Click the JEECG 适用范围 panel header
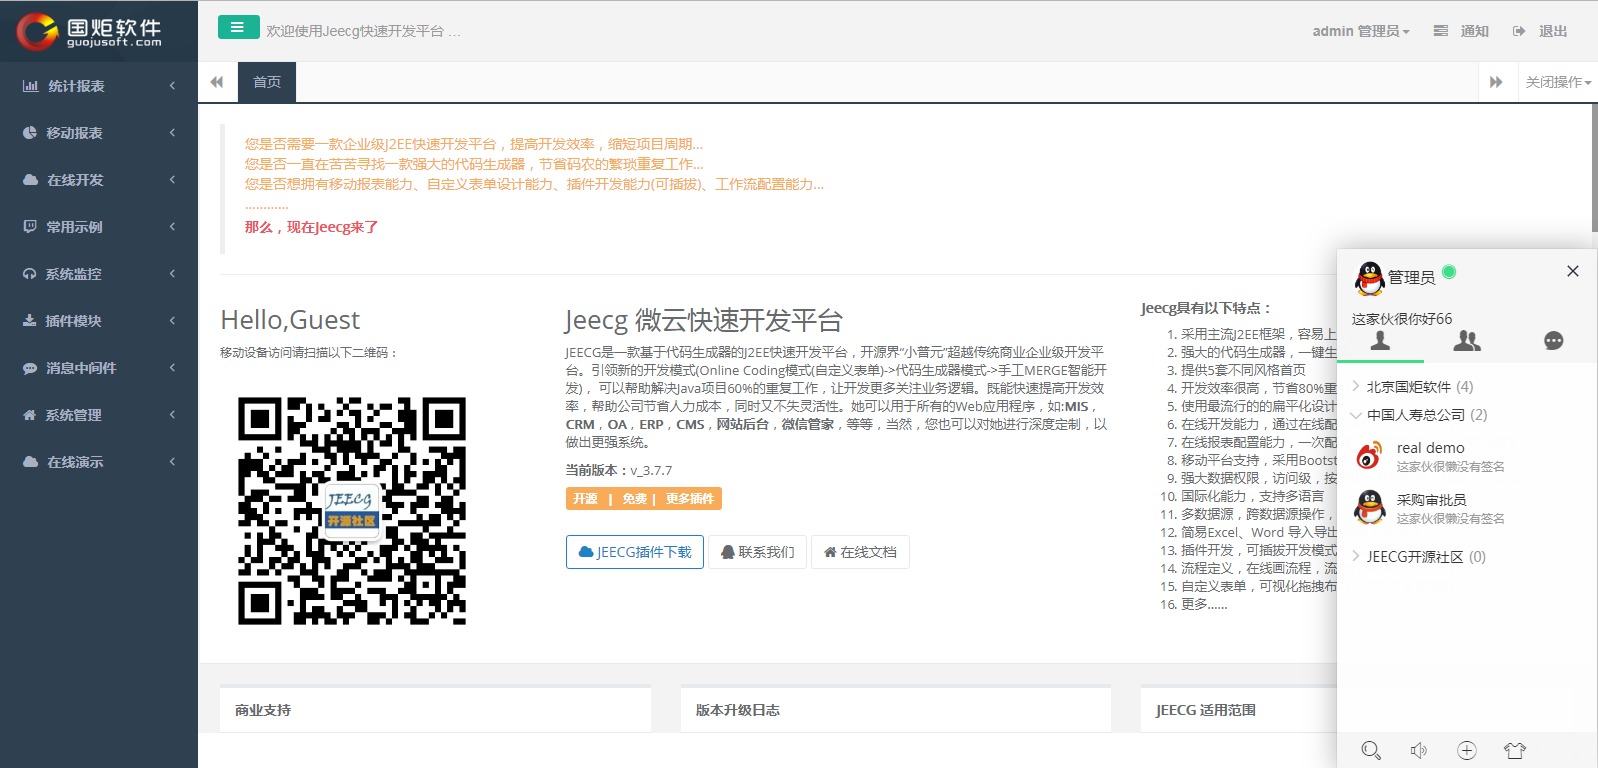Screen dimensions: 1598x768 click(1238, 710)
